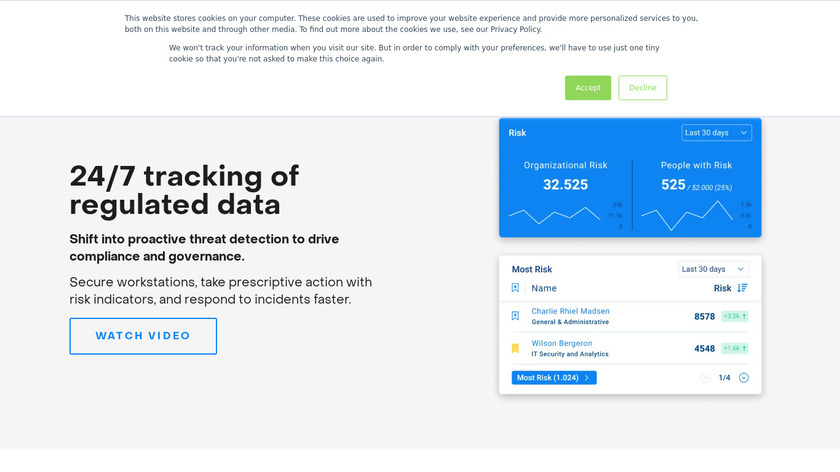Image resolution: width=840 pixels, height=472 pixels.
Task: Accept the cookie consent
Action: (x=587, y=88)
